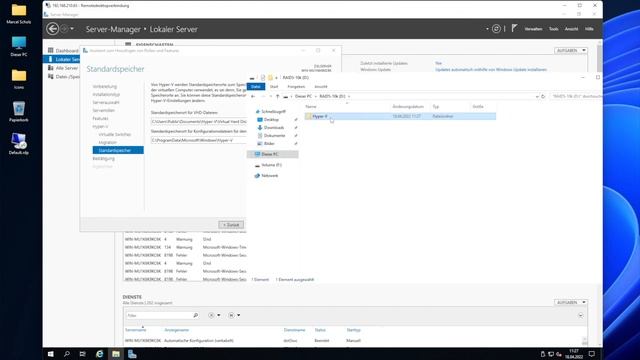Go to Migration step in wizard
This screenshot has height=360, width=640.
click(x=107, y=142)
